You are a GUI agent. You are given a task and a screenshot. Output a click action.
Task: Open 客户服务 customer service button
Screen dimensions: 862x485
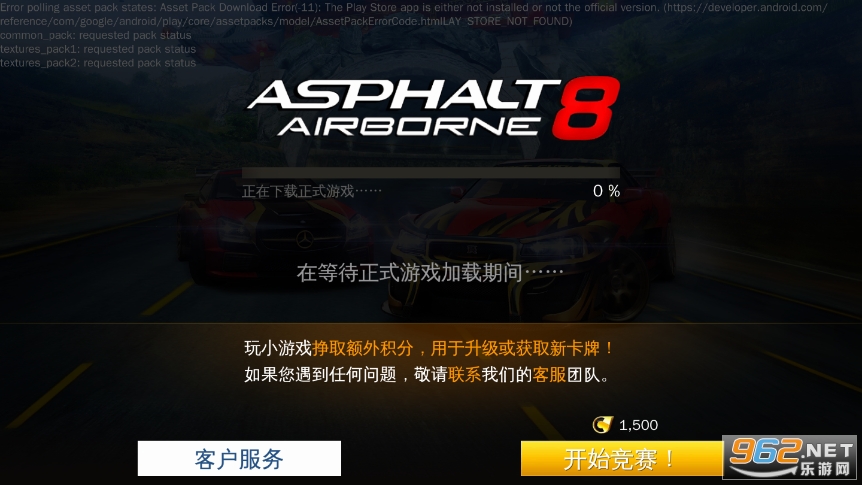[239, 458]
